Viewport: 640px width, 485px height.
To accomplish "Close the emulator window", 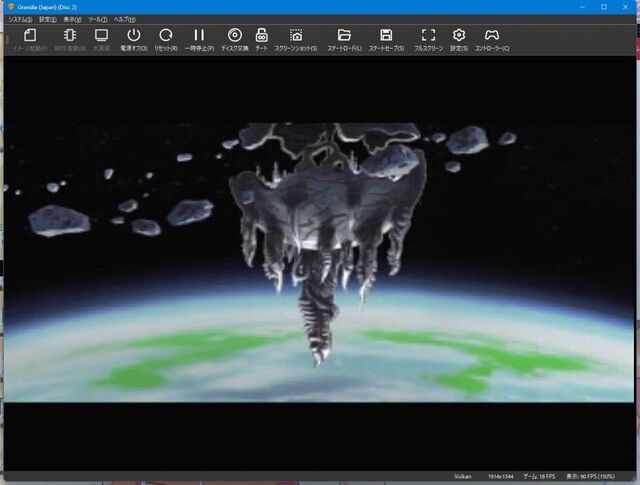I will 625,7.
